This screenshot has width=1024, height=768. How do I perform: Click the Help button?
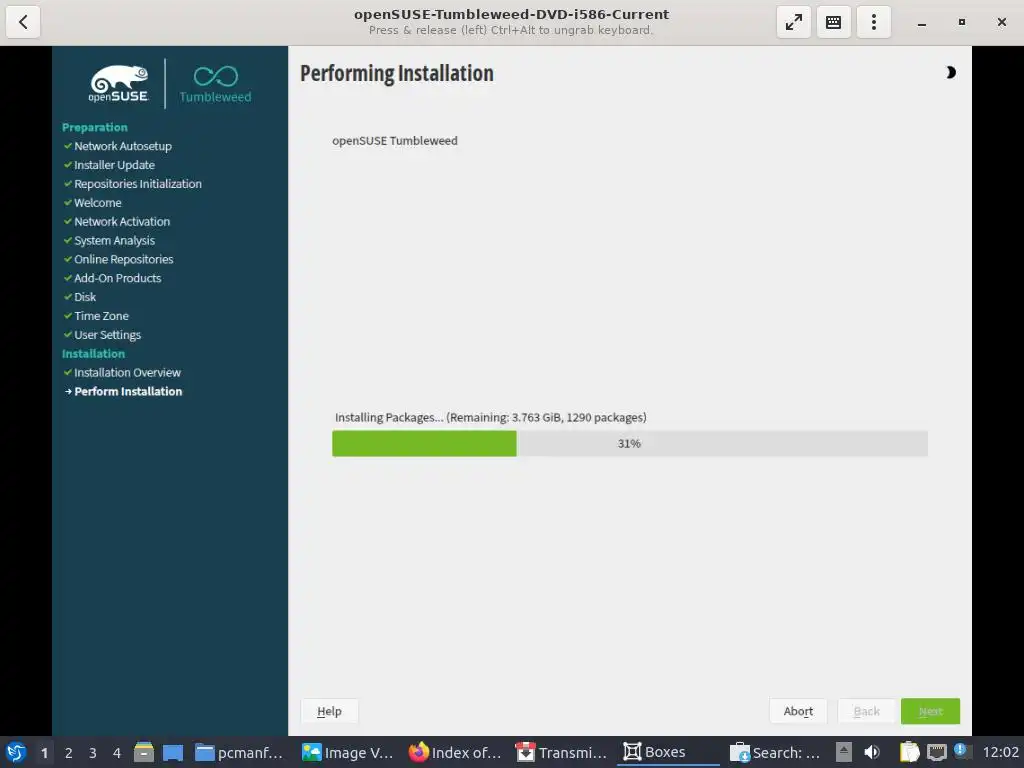click(x=329, y=711)
